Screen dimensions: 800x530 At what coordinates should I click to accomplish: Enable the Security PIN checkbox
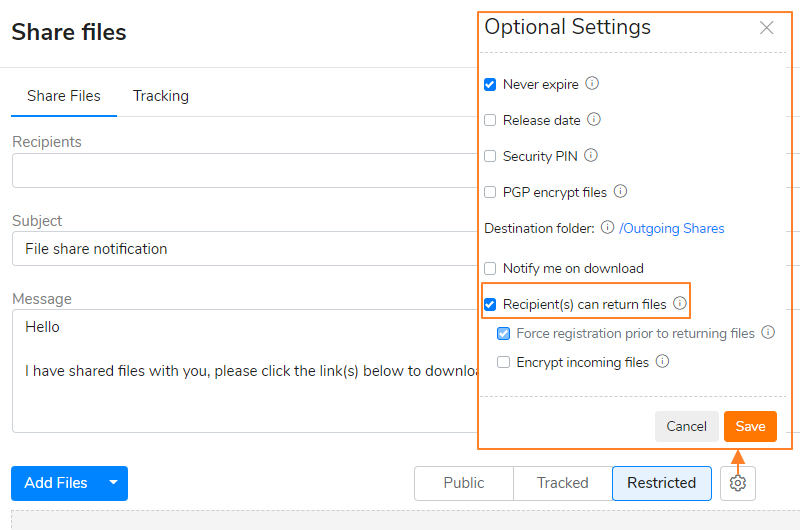(x=490, y=156)
